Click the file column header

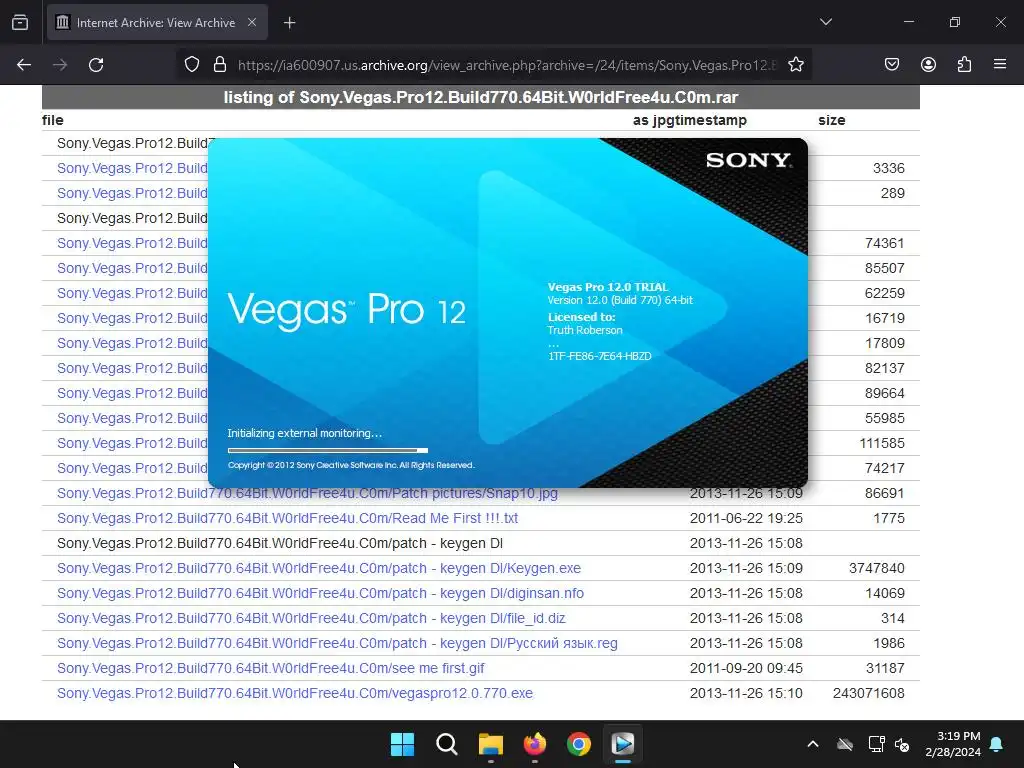click(52, 120)
